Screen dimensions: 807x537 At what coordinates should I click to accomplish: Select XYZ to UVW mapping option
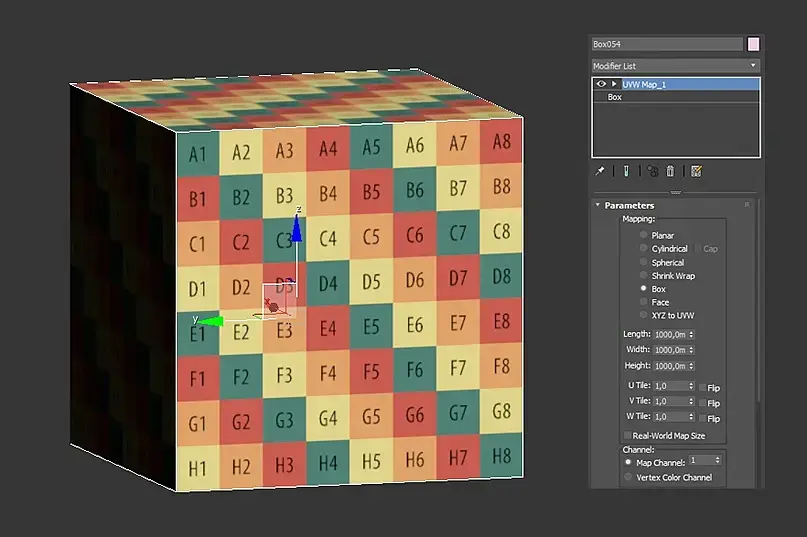[x=643, y=315]
